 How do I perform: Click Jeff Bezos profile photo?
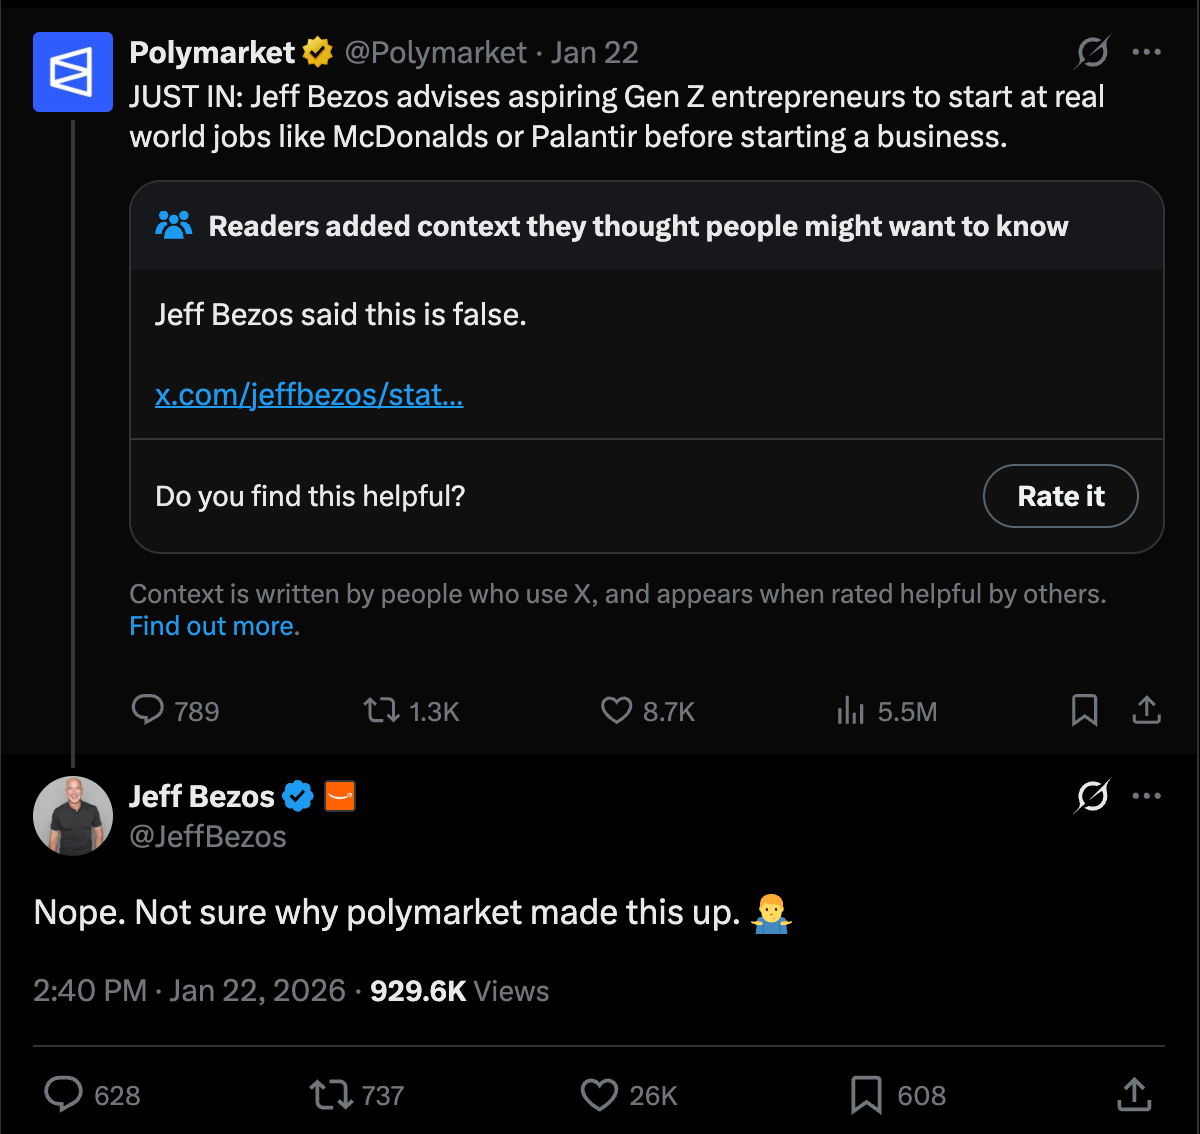(72, 815)
